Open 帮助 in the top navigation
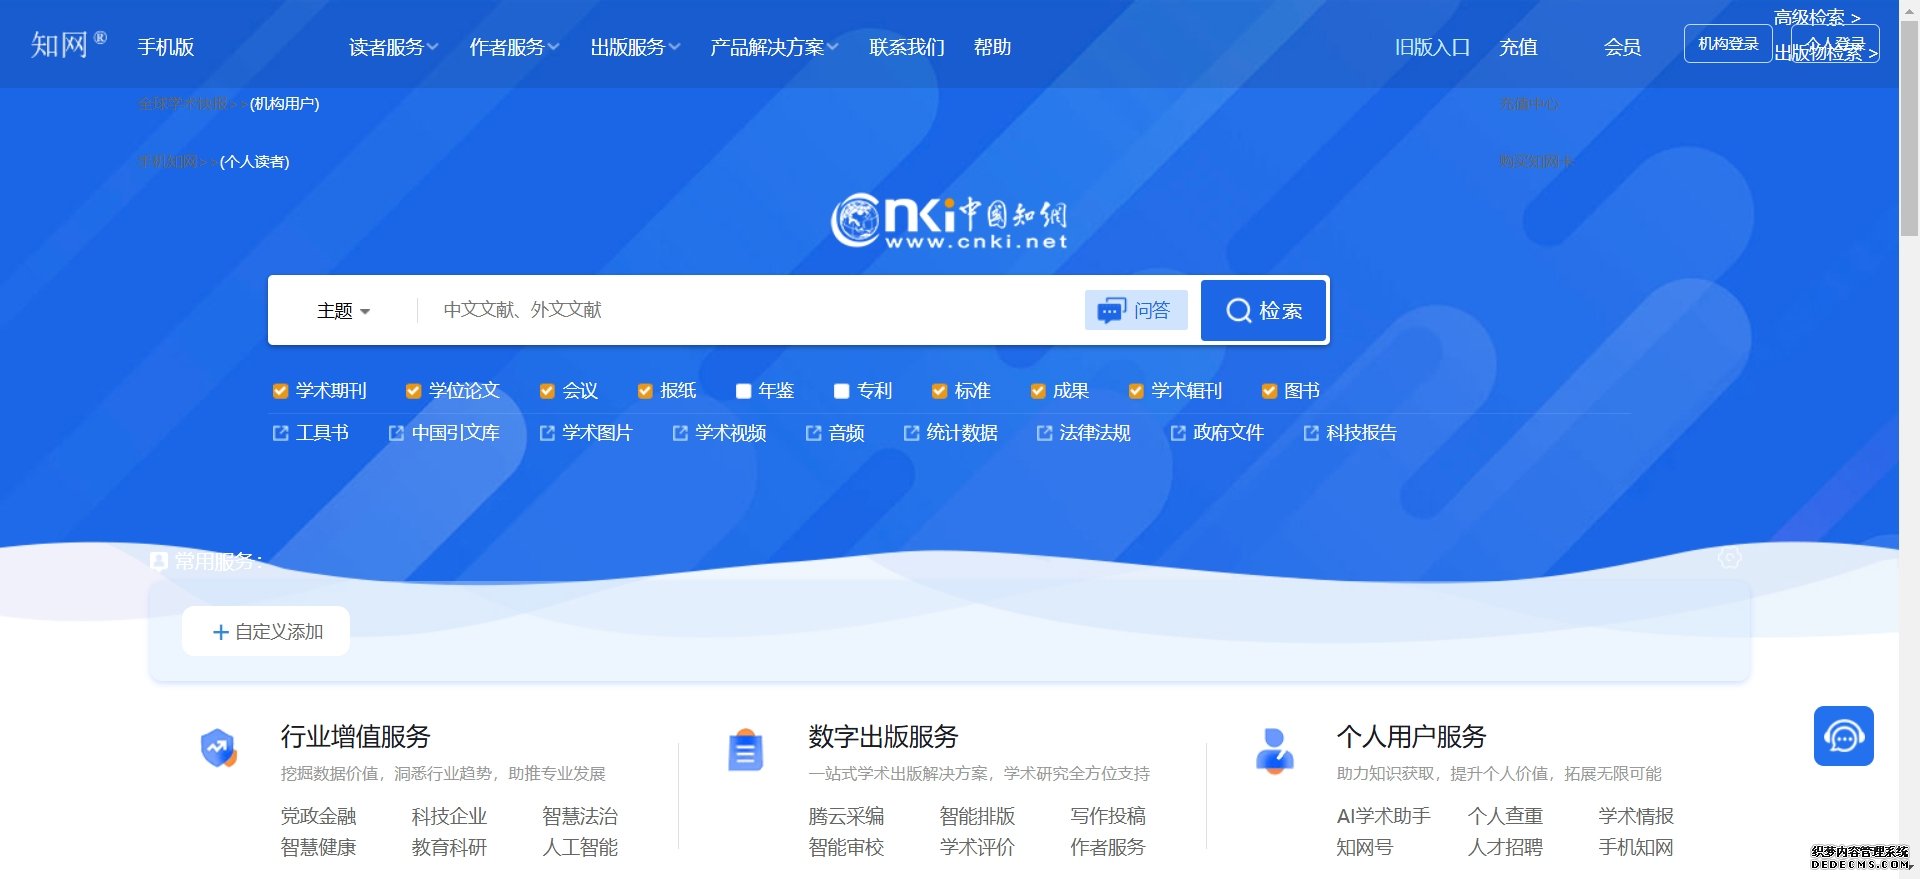This screenshot has height=879, width=1920. 992,47
